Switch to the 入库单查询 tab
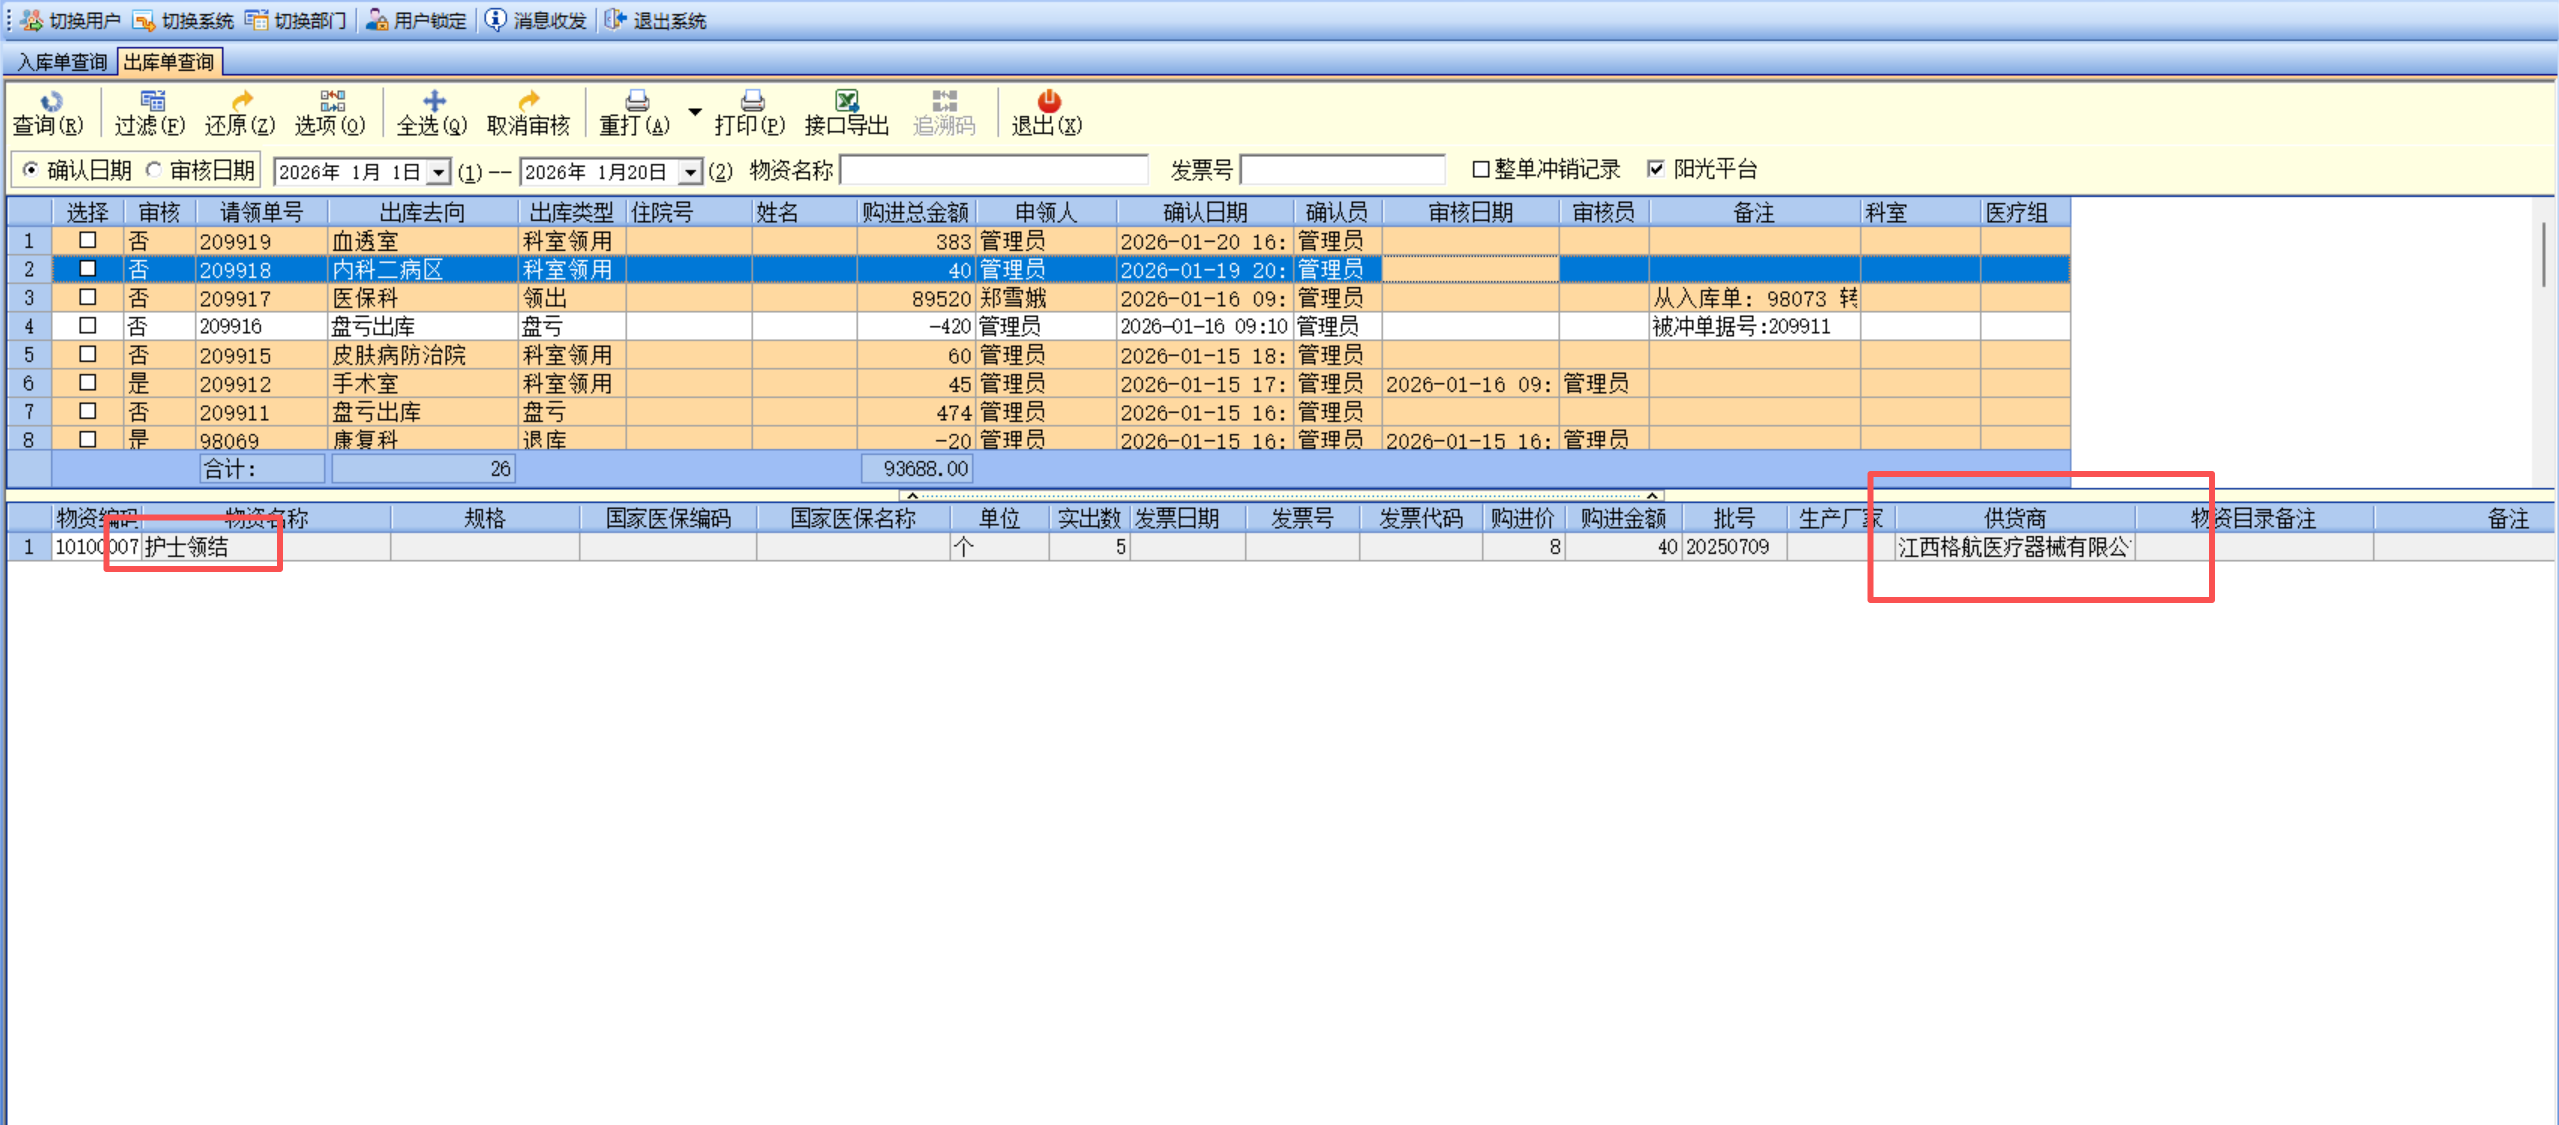 click(x=62, y=62)
